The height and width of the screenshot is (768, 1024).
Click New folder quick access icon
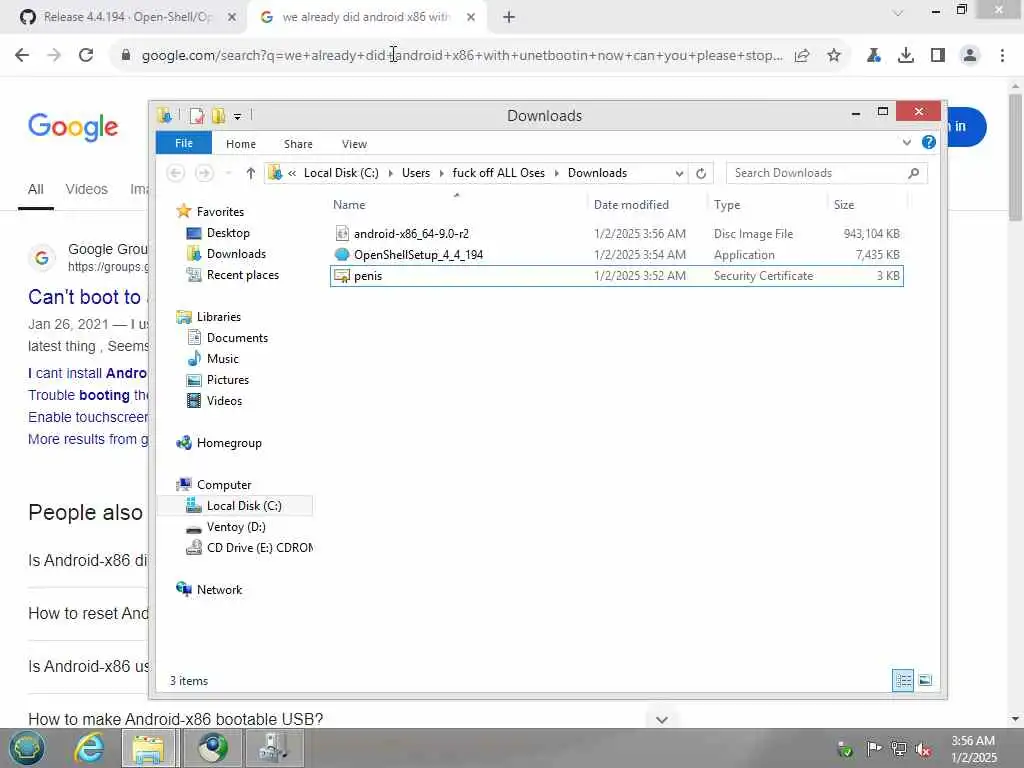pyautogui.click(x=218, y=116)
